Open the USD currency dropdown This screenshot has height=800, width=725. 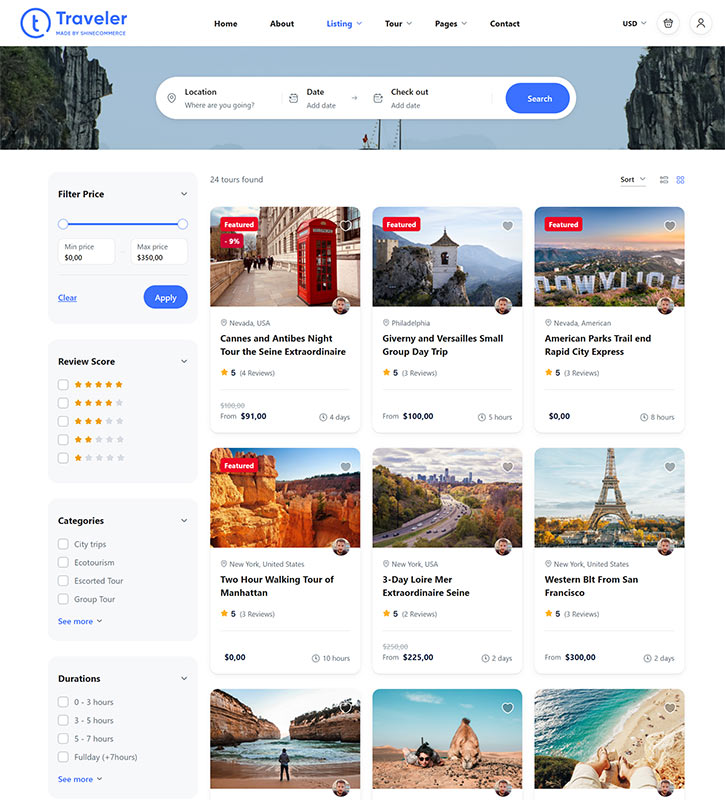tap(634, 24)
